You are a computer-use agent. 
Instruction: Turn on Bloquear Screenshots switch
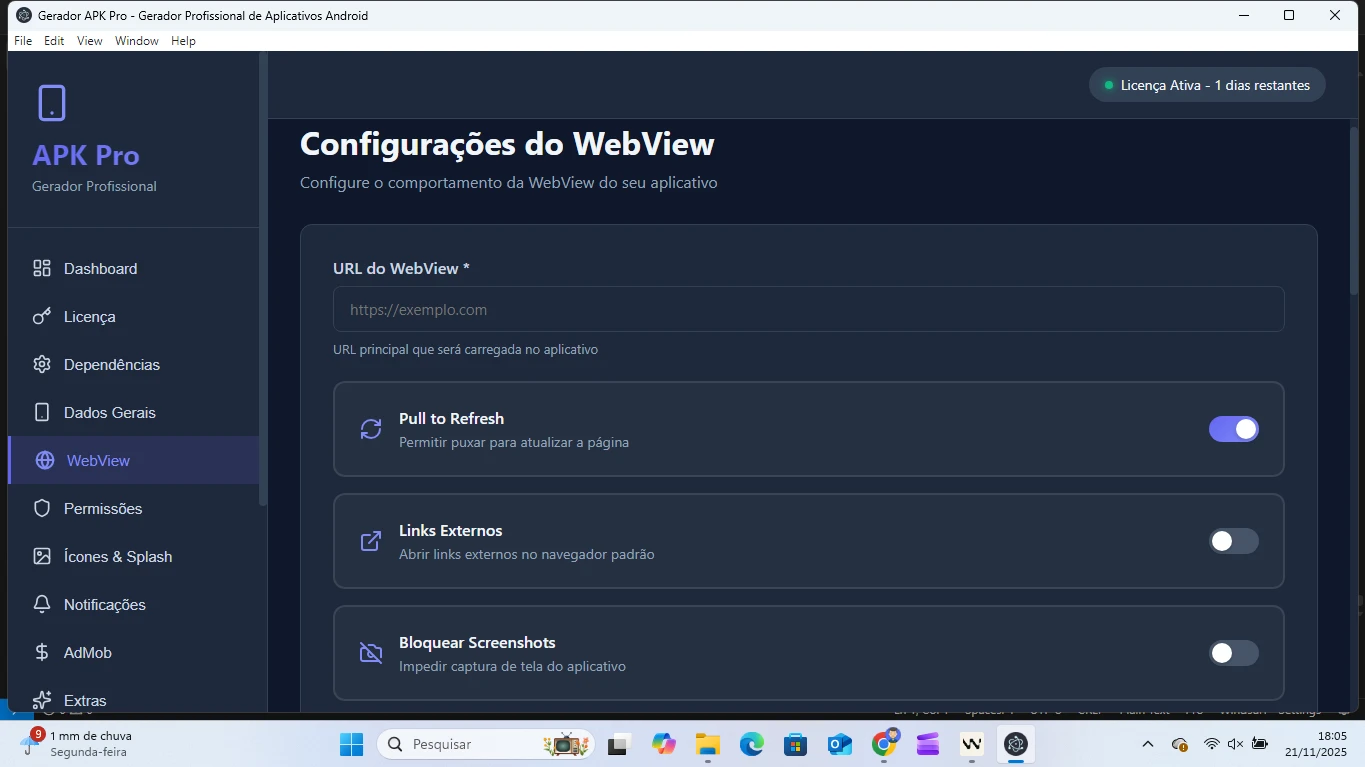point(1233,653)
